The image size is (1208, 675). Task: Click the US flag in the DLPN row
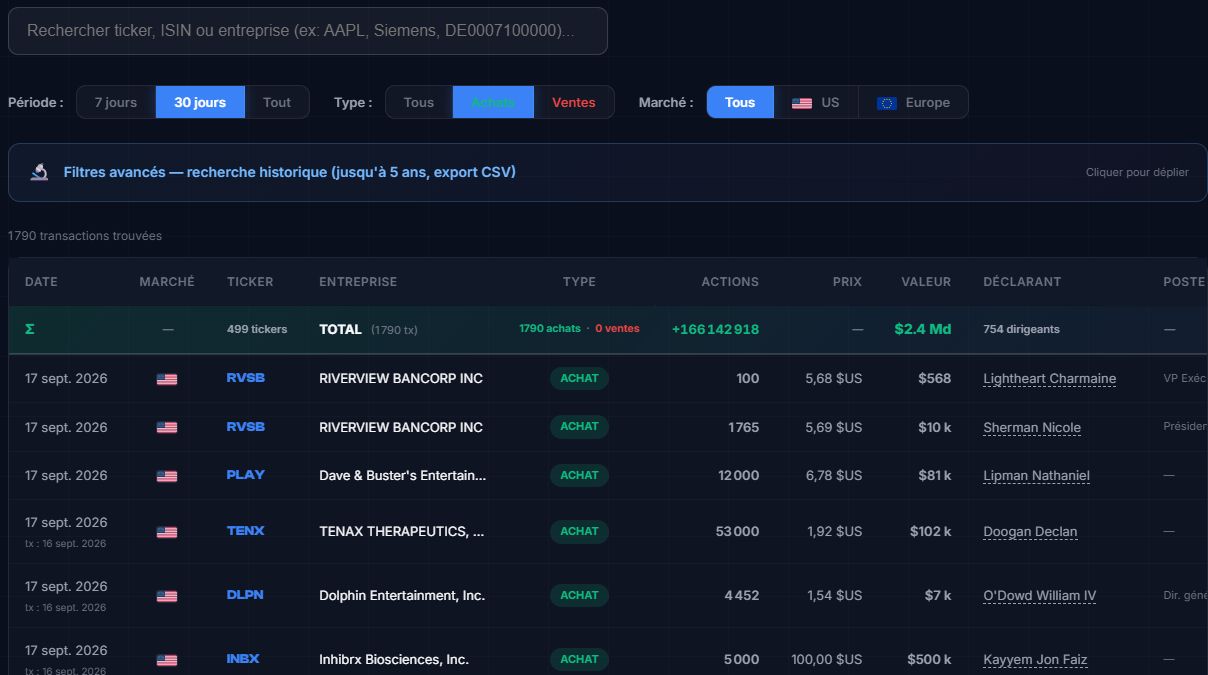167,596
